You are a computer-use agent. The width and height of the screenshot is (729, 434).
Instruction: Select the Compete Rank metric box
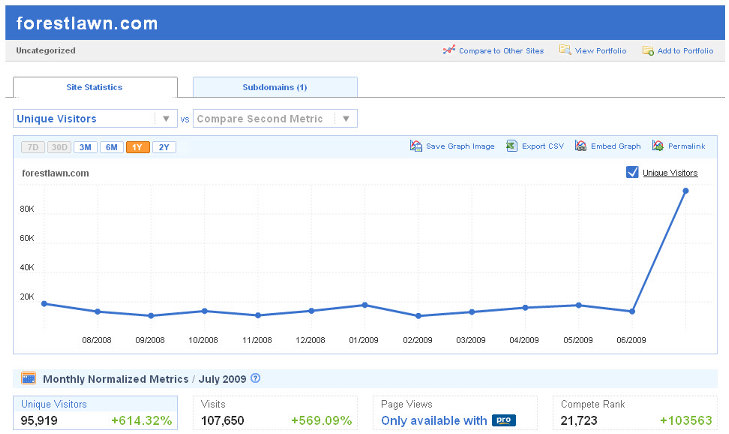pos(635,413)
